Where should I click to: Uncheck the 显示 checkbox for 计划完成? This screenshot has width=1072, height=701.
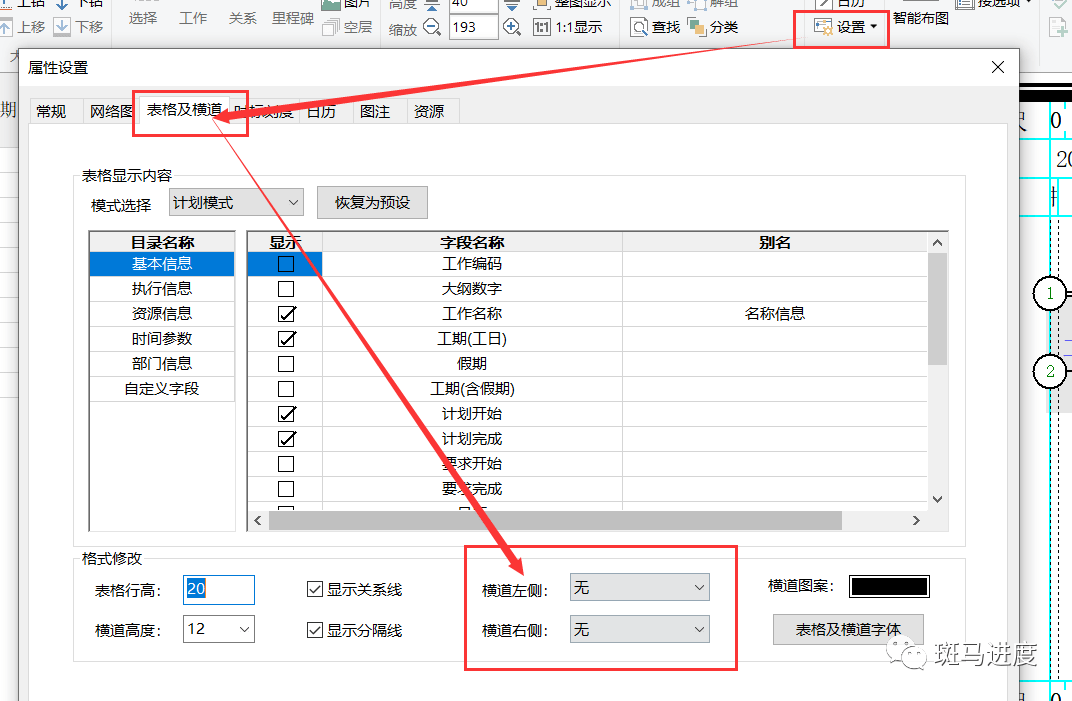click(286, 438)
